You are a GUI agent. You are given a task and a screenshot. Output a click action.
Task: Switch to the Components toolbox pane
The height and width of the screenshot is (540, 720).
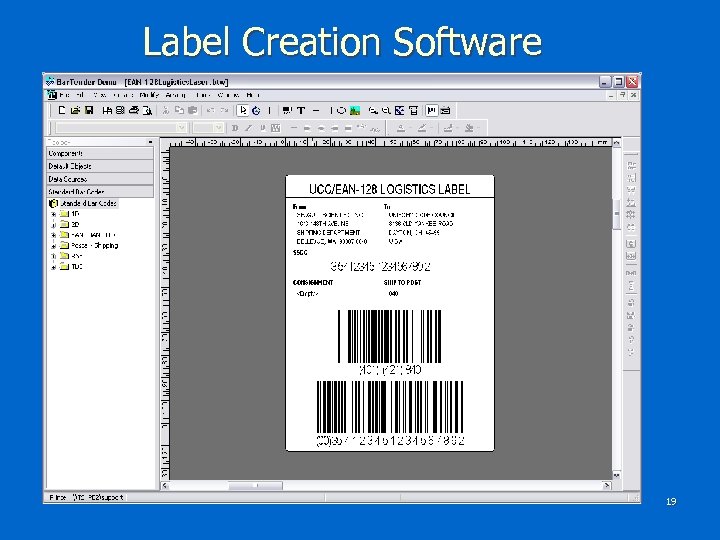point(100,153)
